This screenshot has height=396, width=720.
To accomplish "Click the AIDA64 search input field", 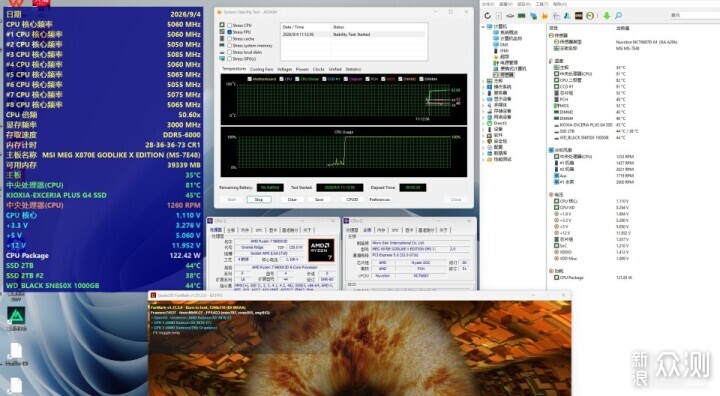I will (693, 15).
